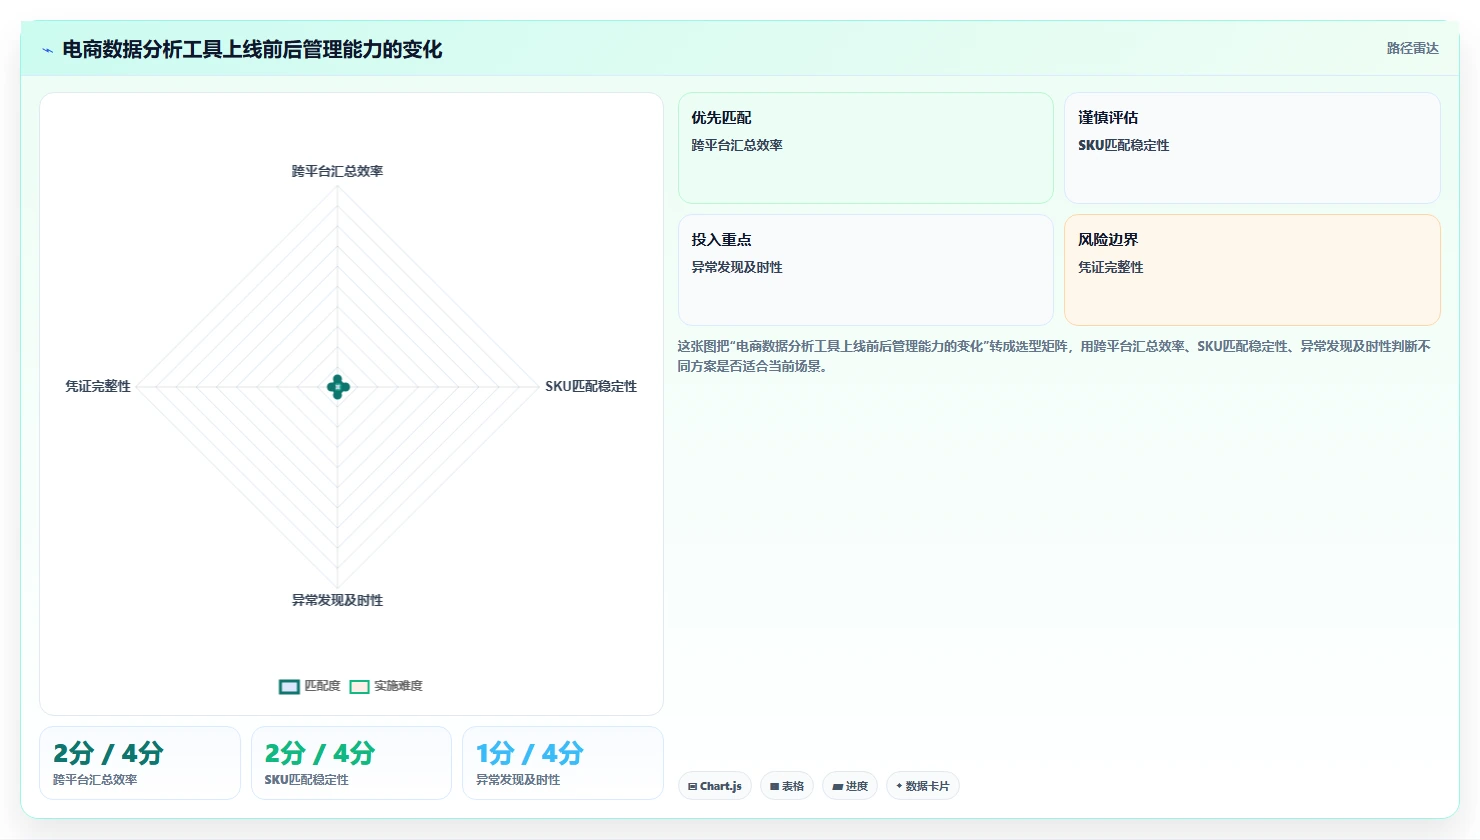Select the 异常发现及时性 radar axis label

click(x=337, y=600)
